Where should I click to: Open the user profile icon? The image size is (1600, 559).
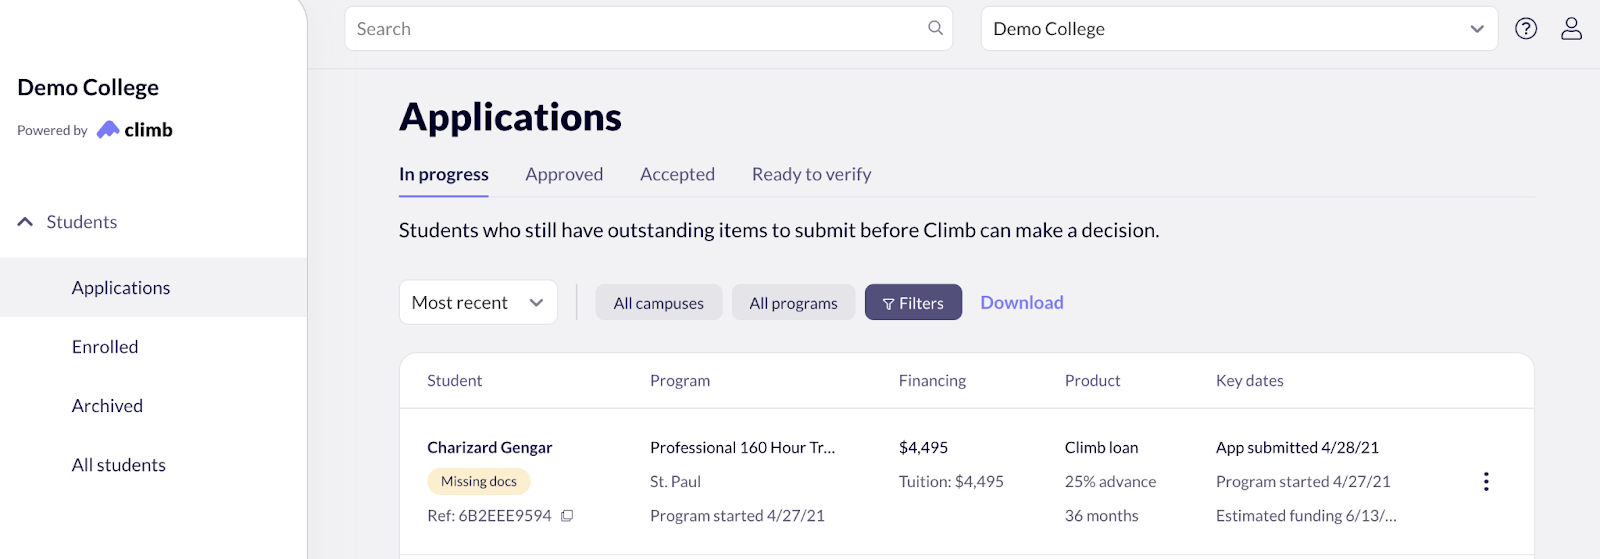[x=1572, y=29]
